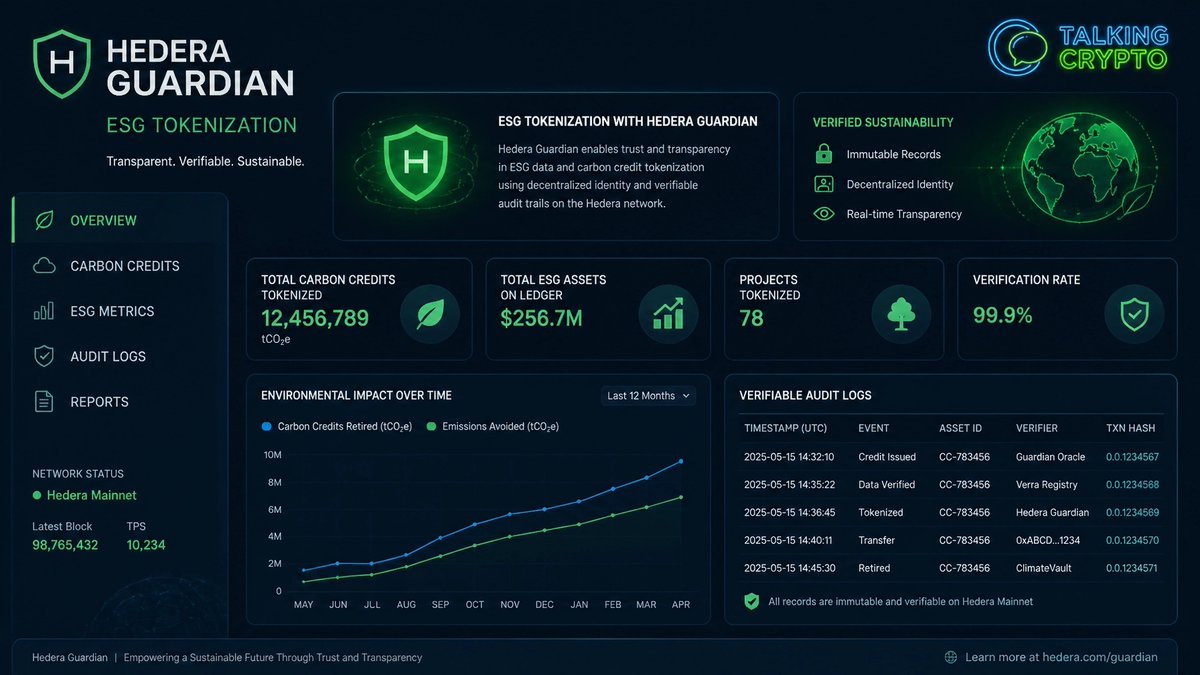The image size is (1200, 675).
Task: Click the Transfer event cell
Action: pyautogui.click(x=877, y=541)
